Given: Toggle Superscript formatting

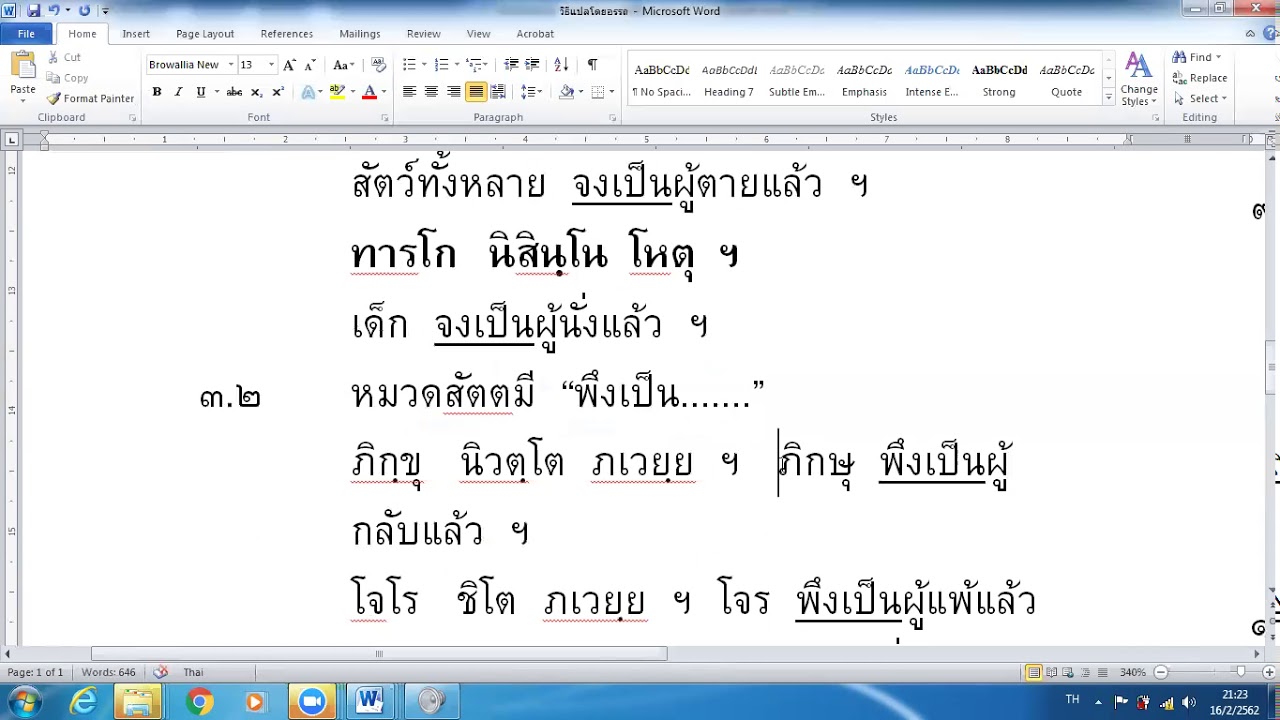Looking at the screenshot, I should click(x=278, y=92).
